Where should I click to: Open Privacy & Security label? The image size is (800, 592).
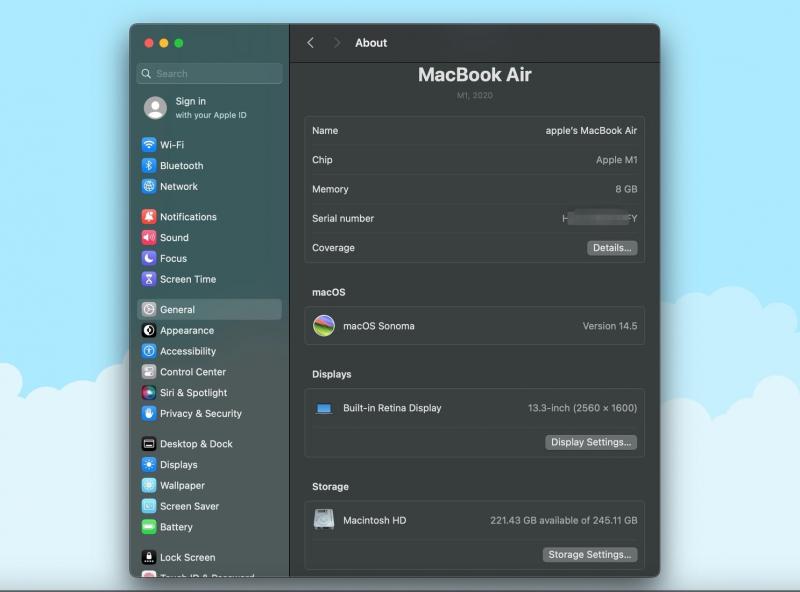[x=201, y=413]
